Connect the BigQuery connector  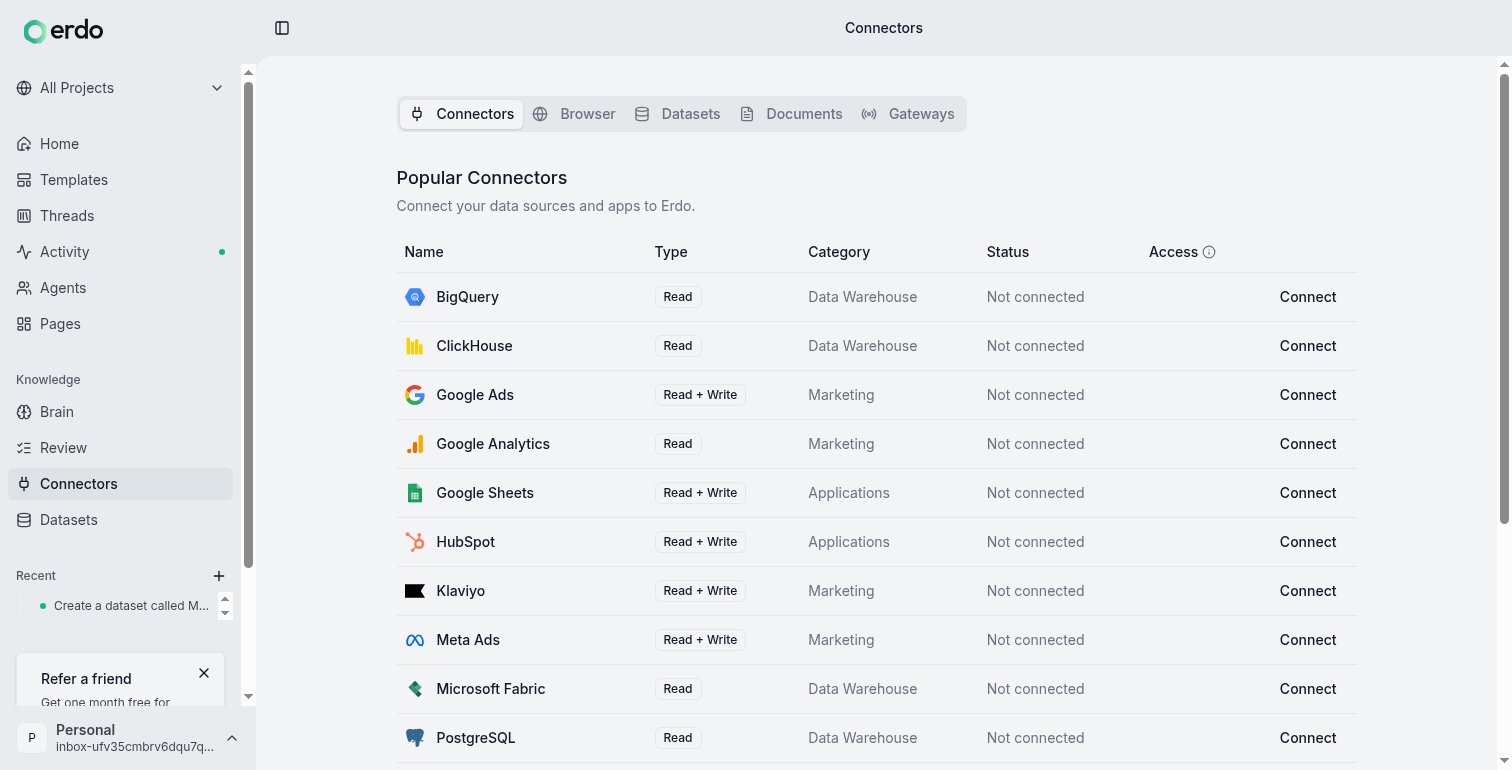[1308, 297]
